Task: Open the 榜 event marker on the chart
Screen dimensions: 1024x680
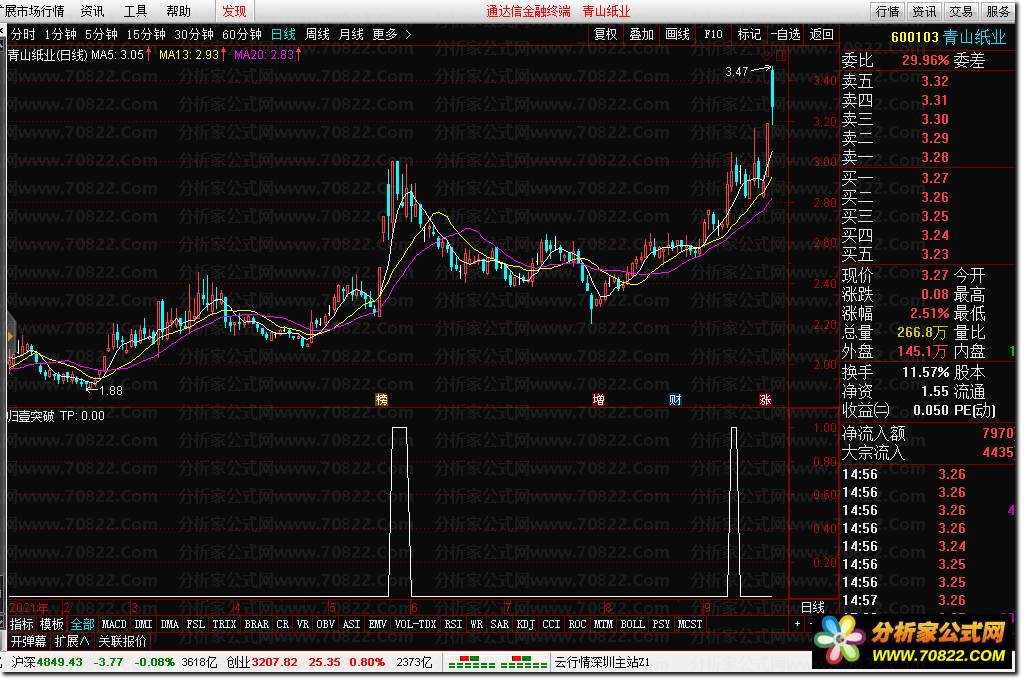Action: point(381,400)
